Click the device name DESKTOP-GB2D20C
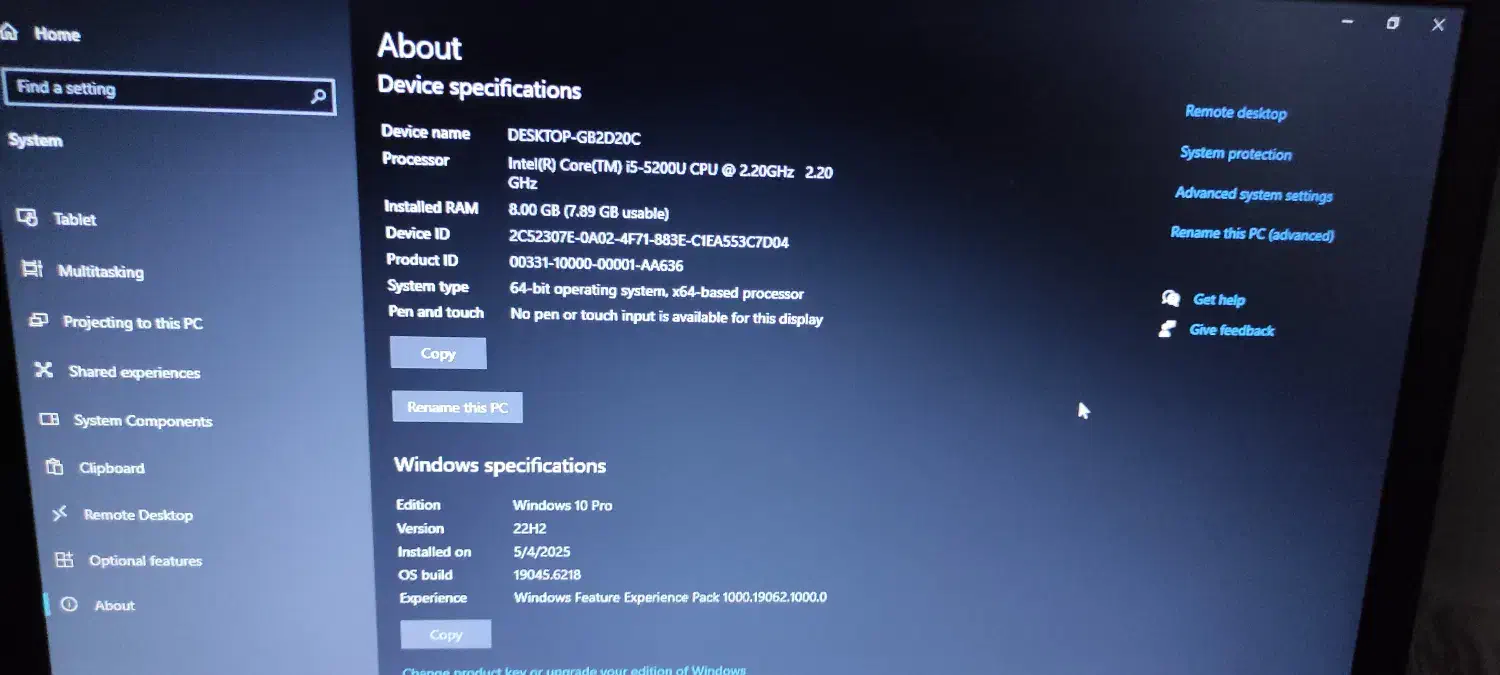The image size is (1500, 675). click(574, 138)
